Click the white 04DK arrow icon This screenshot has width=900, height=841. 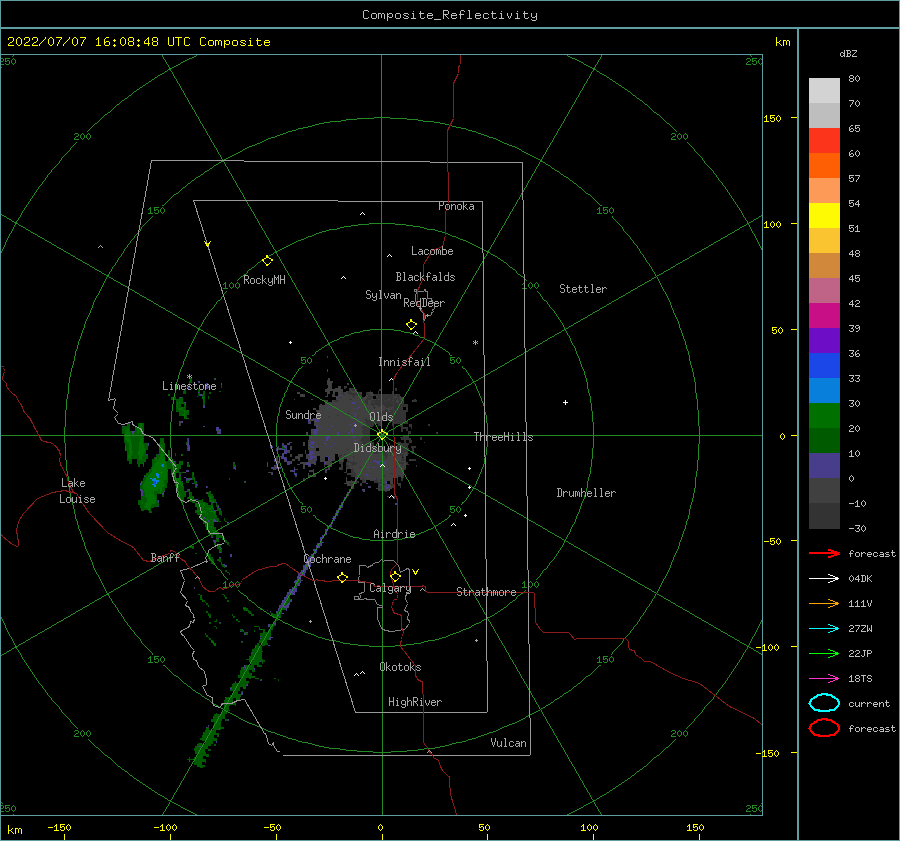coord(824,578)
